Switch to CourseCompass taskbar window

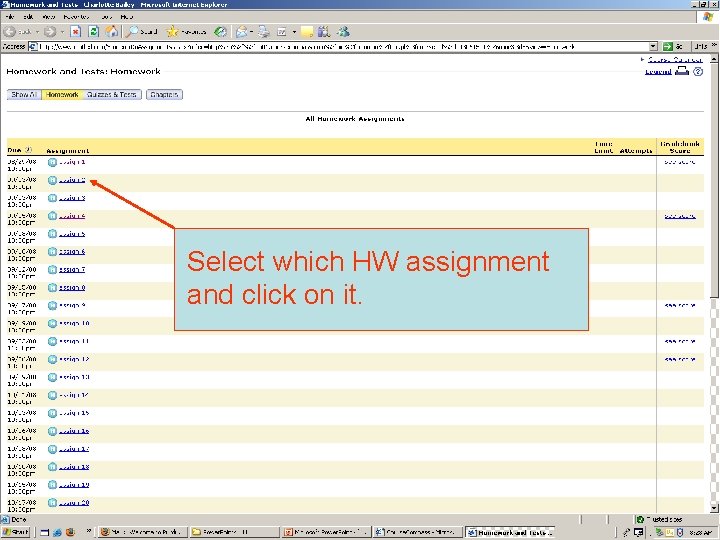coord(417,532)
